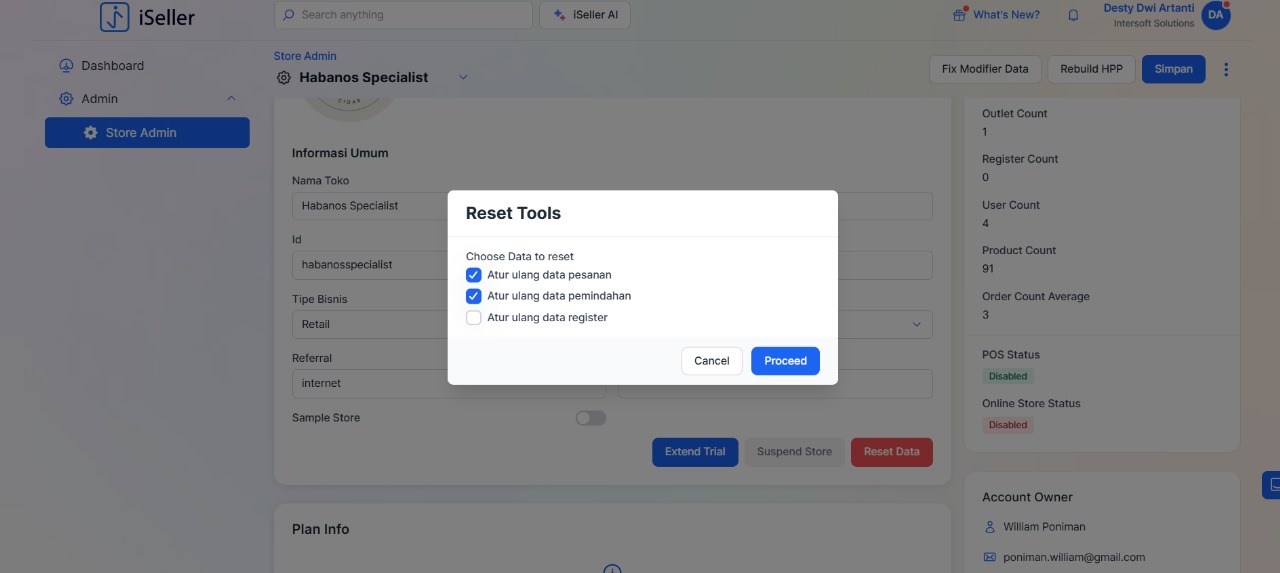Open Dashboard from the sidebar
Viewport: 1280px width, 573px height.
click(112, 66)
